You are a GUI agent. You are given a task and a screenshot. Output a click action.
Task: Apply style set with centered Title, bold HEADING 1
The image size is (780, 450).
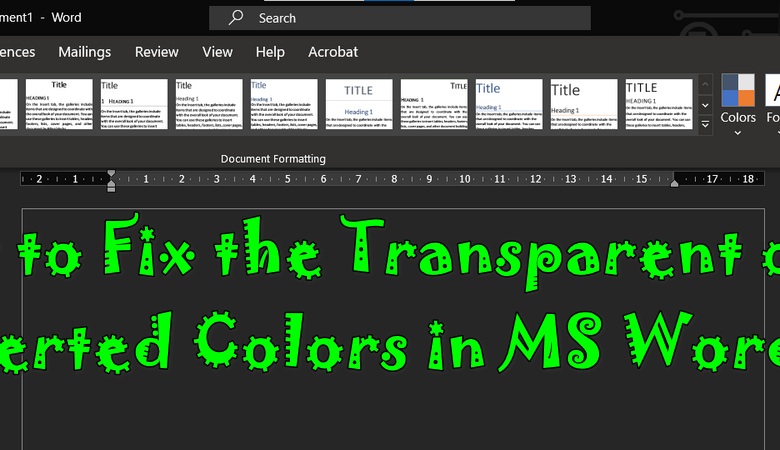pos(59,104)
